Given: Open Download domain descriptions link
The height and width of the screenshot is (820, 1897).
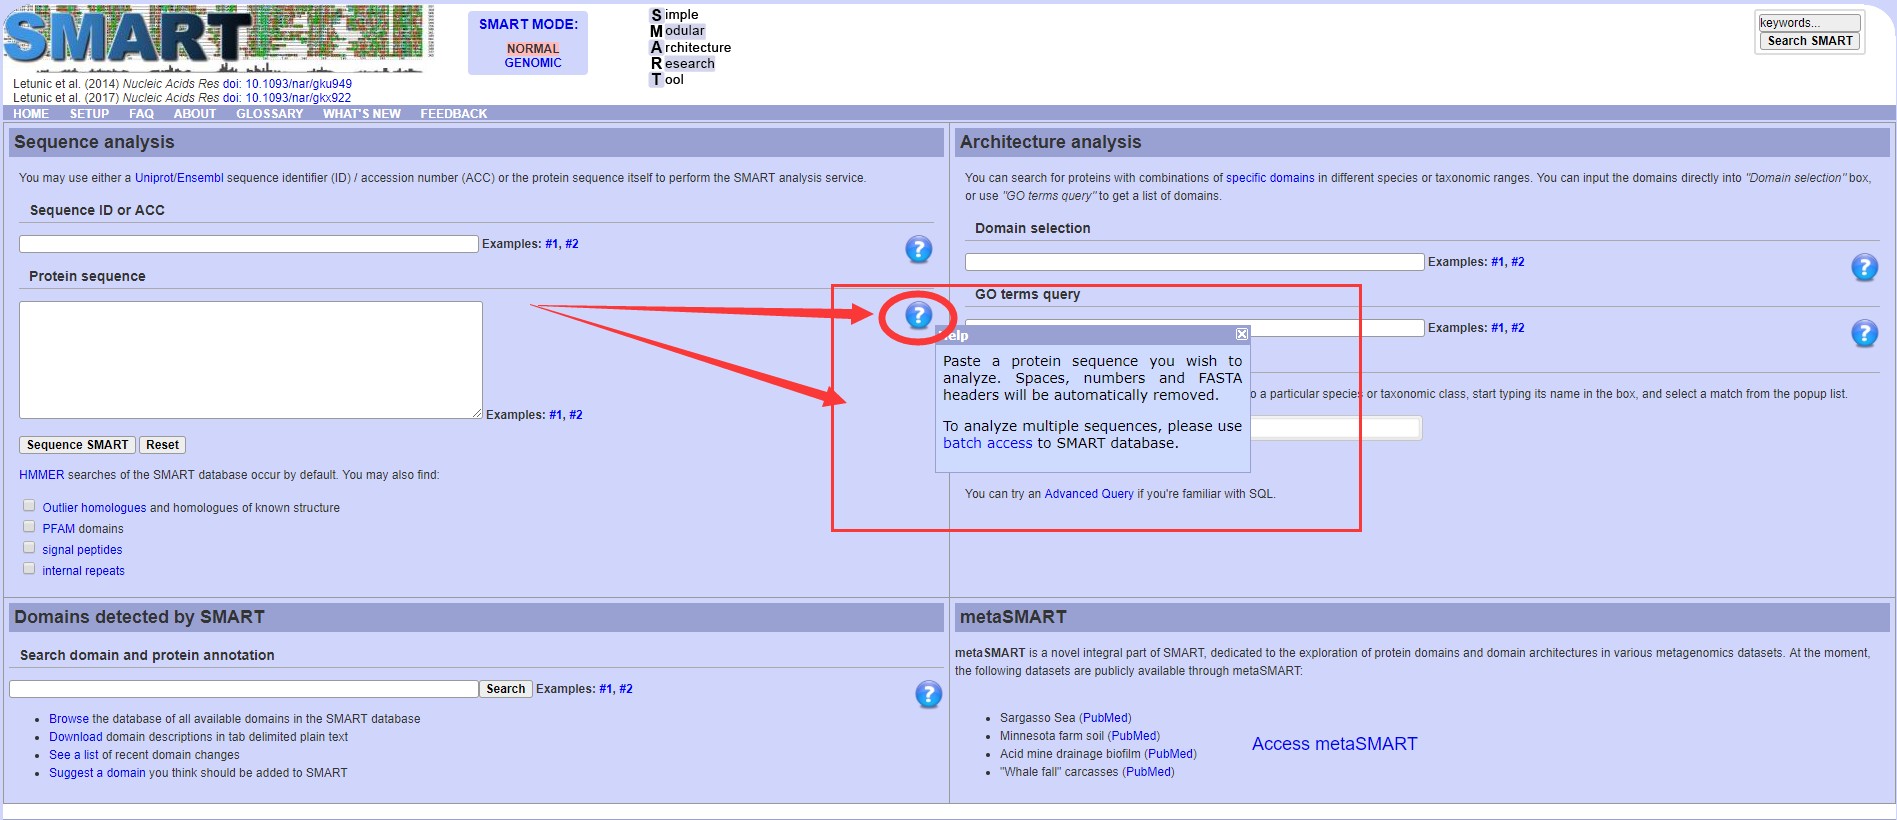Looking at the screenshot, I should [x=76, y=737].
